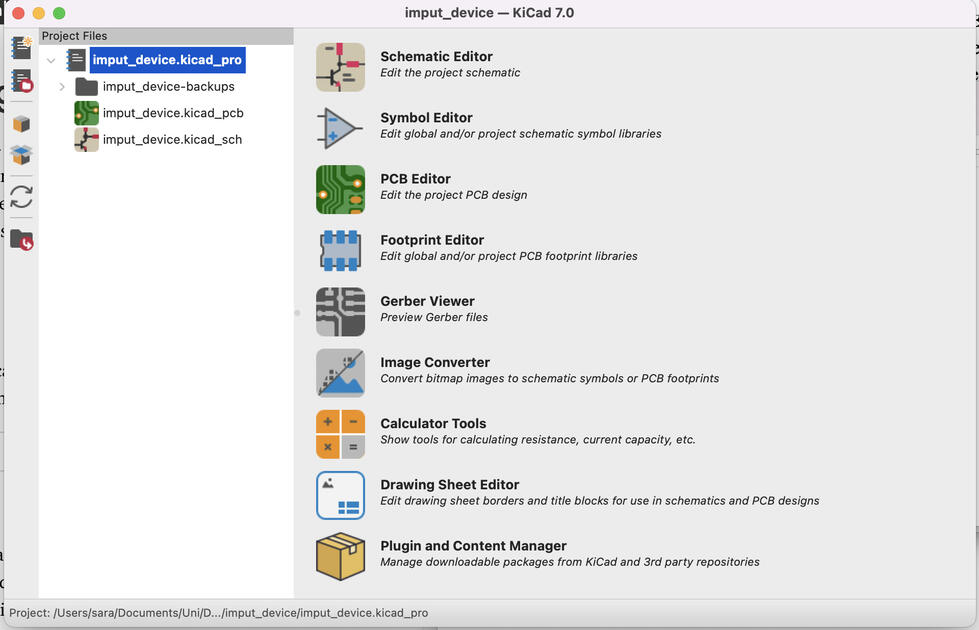Click the Refresh project tree icon
Viewport: 979px width, 630px height.
point(21,197)
